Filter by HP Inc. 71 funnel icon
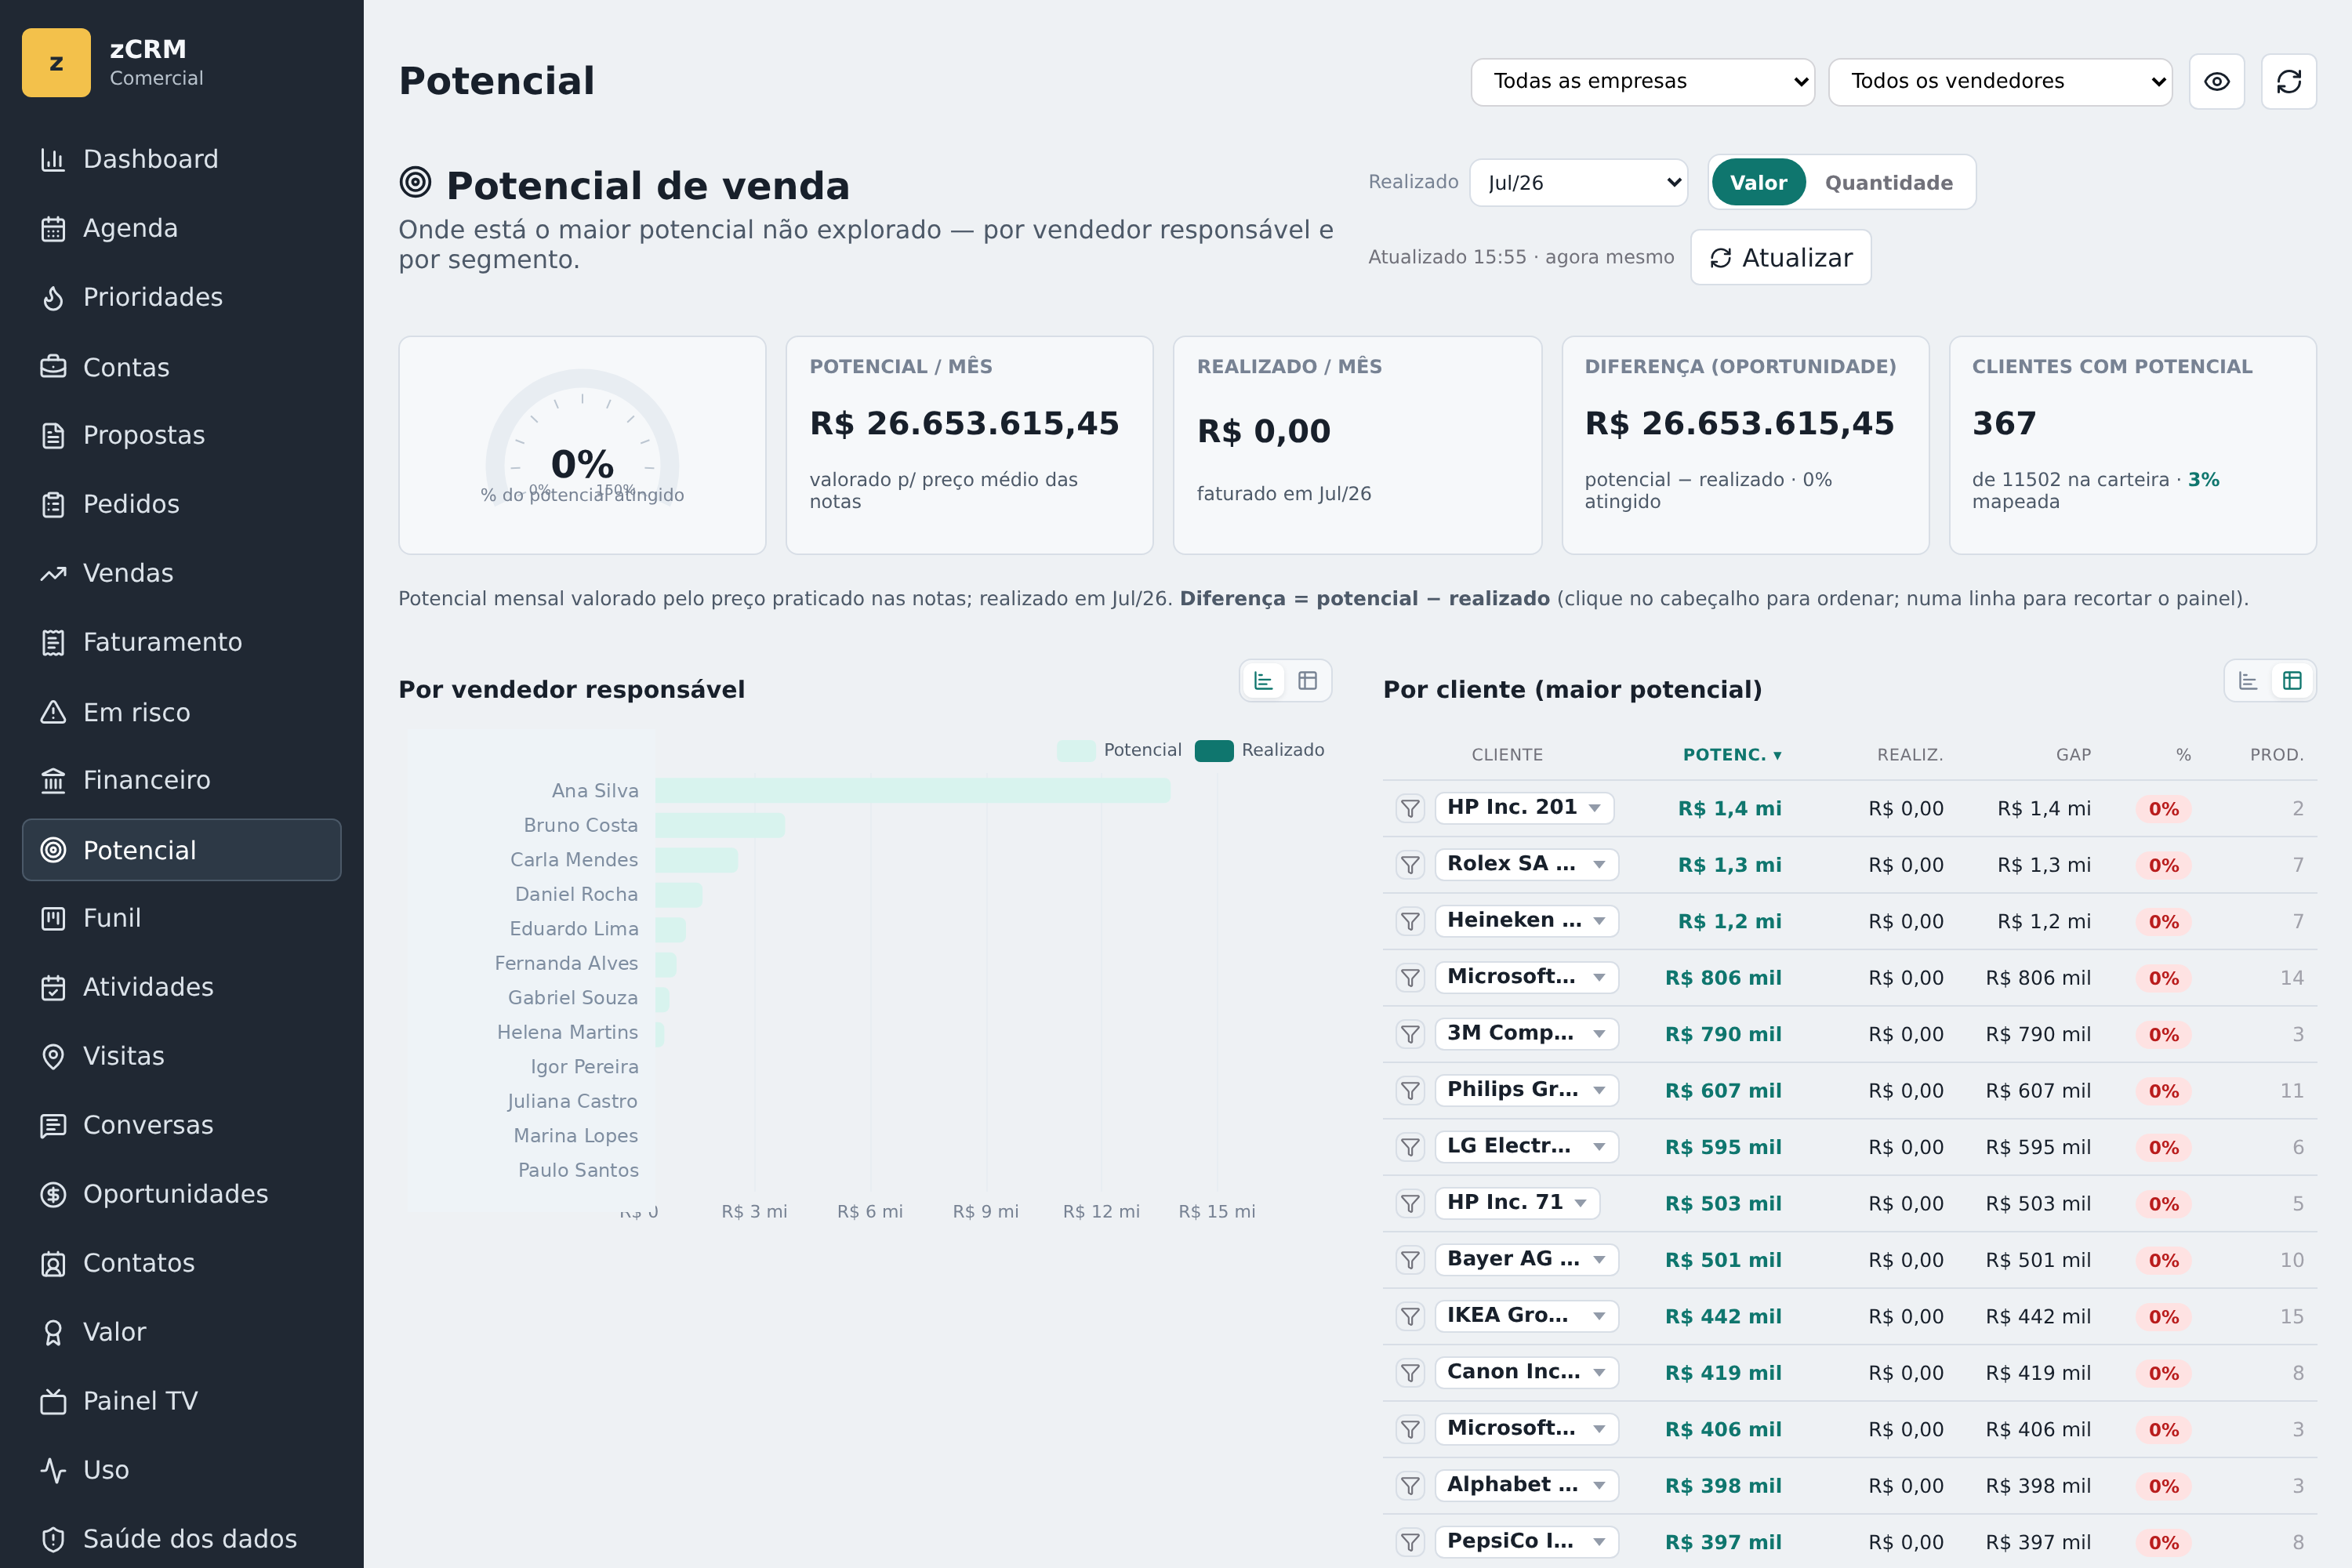Screen dimensions: 2352x1568 tap(1410, 1204)
